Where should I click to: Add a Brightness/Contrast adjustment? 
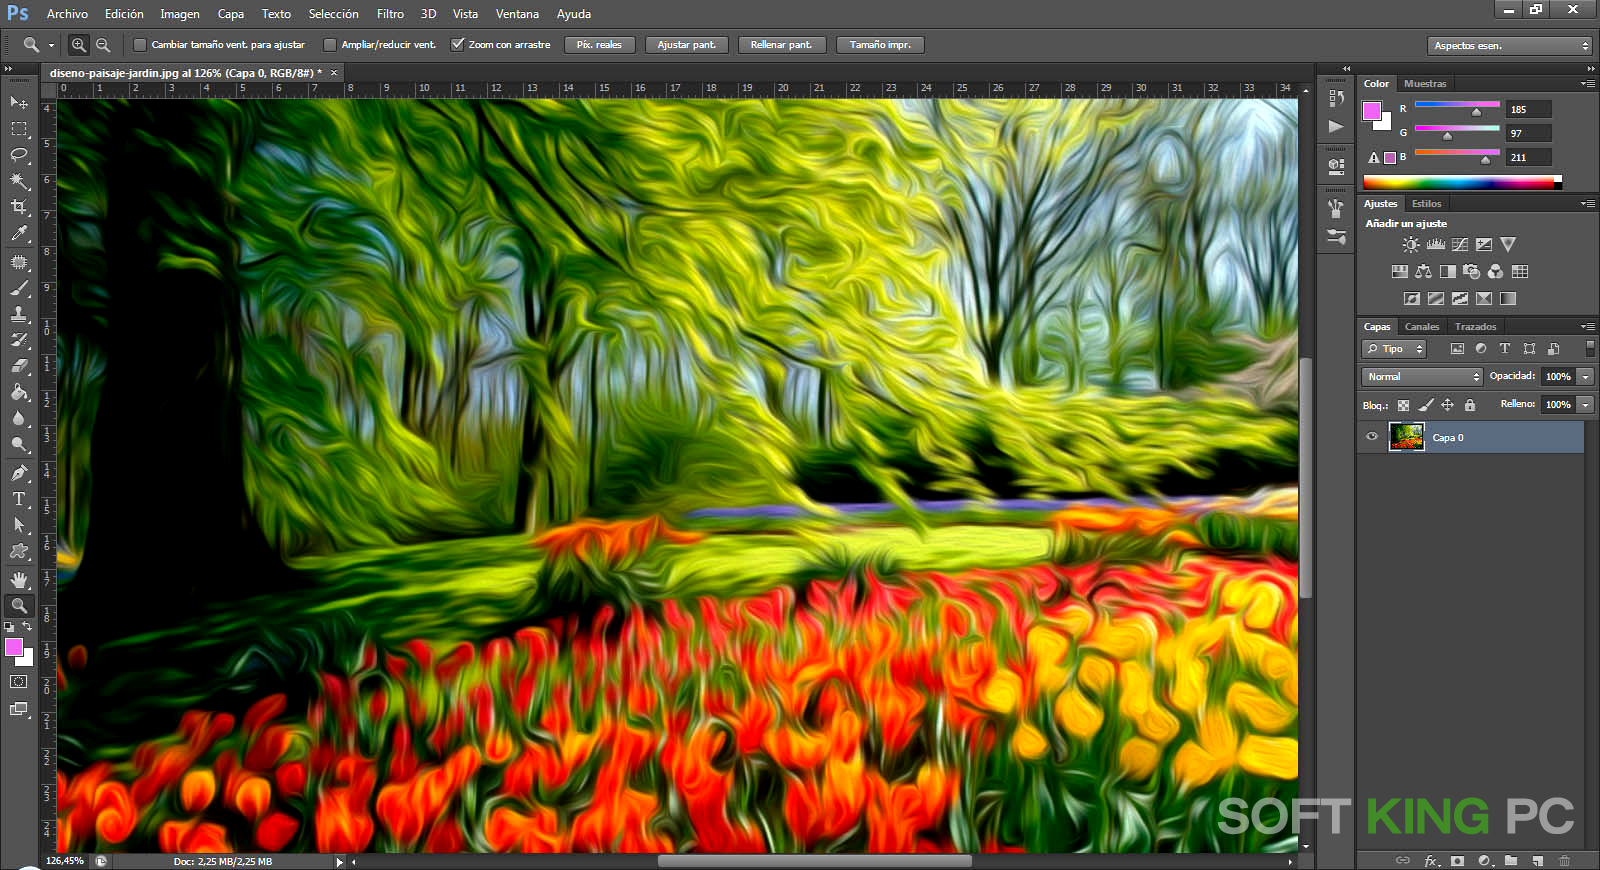[1411, 244]
